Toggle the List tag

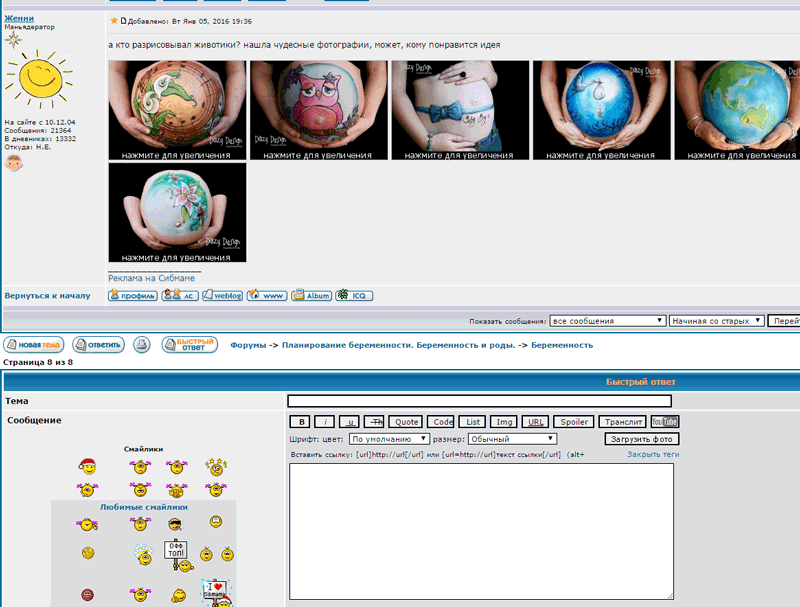point(472,422)
